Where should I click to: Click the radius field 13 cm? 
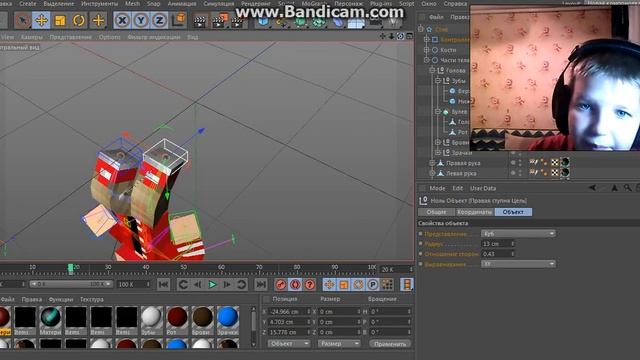point(498,244)
